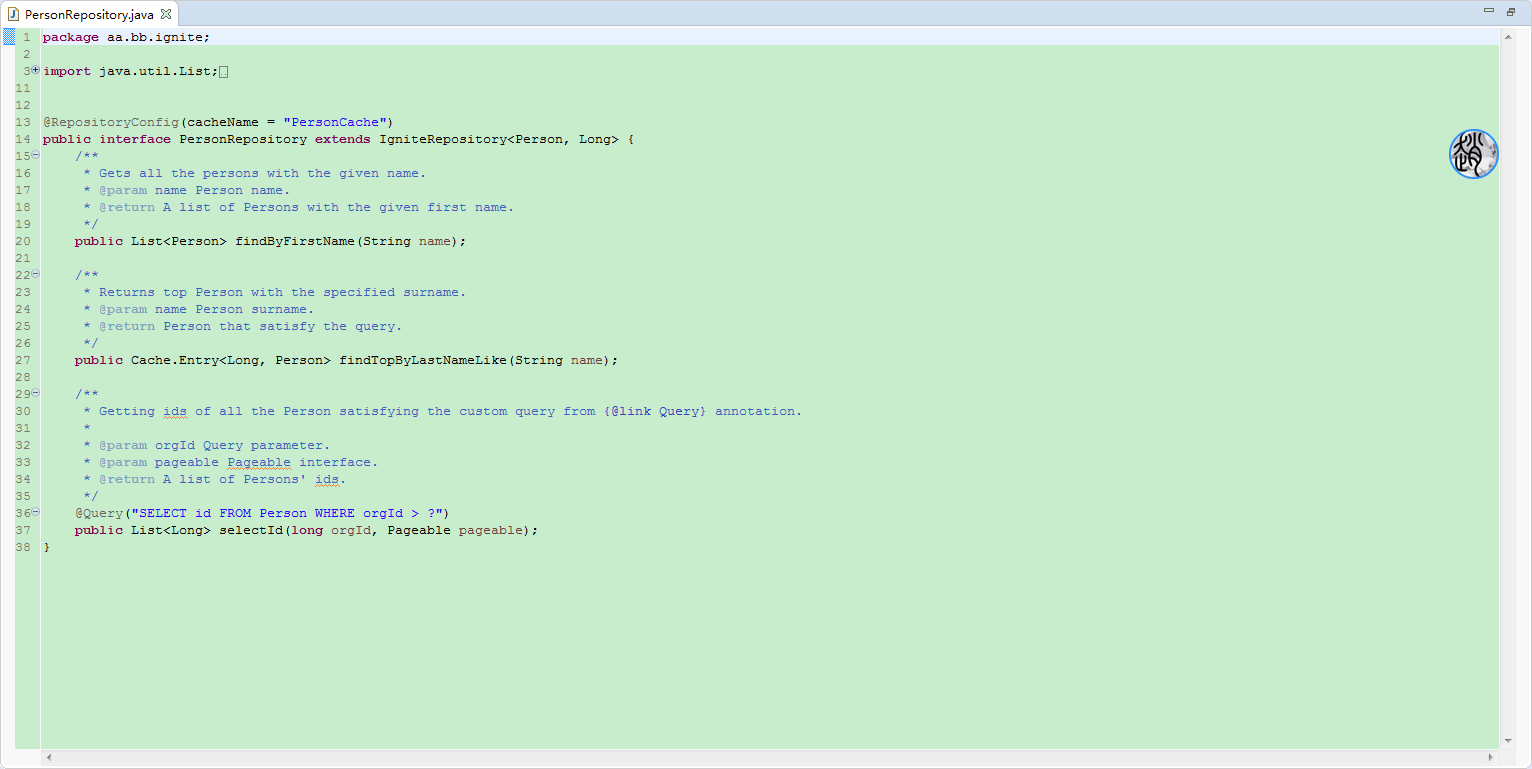The image size is (1532, 769).
Task: Click the horizontal scrollbar left arrow
Action: (x=48, y=758)
